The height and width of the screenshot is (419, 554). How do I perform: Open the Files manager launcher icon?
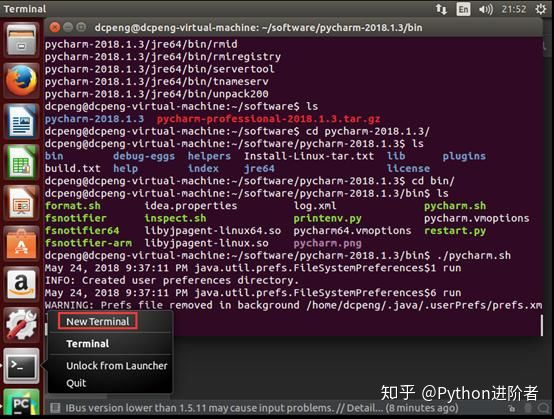[21, 39]
